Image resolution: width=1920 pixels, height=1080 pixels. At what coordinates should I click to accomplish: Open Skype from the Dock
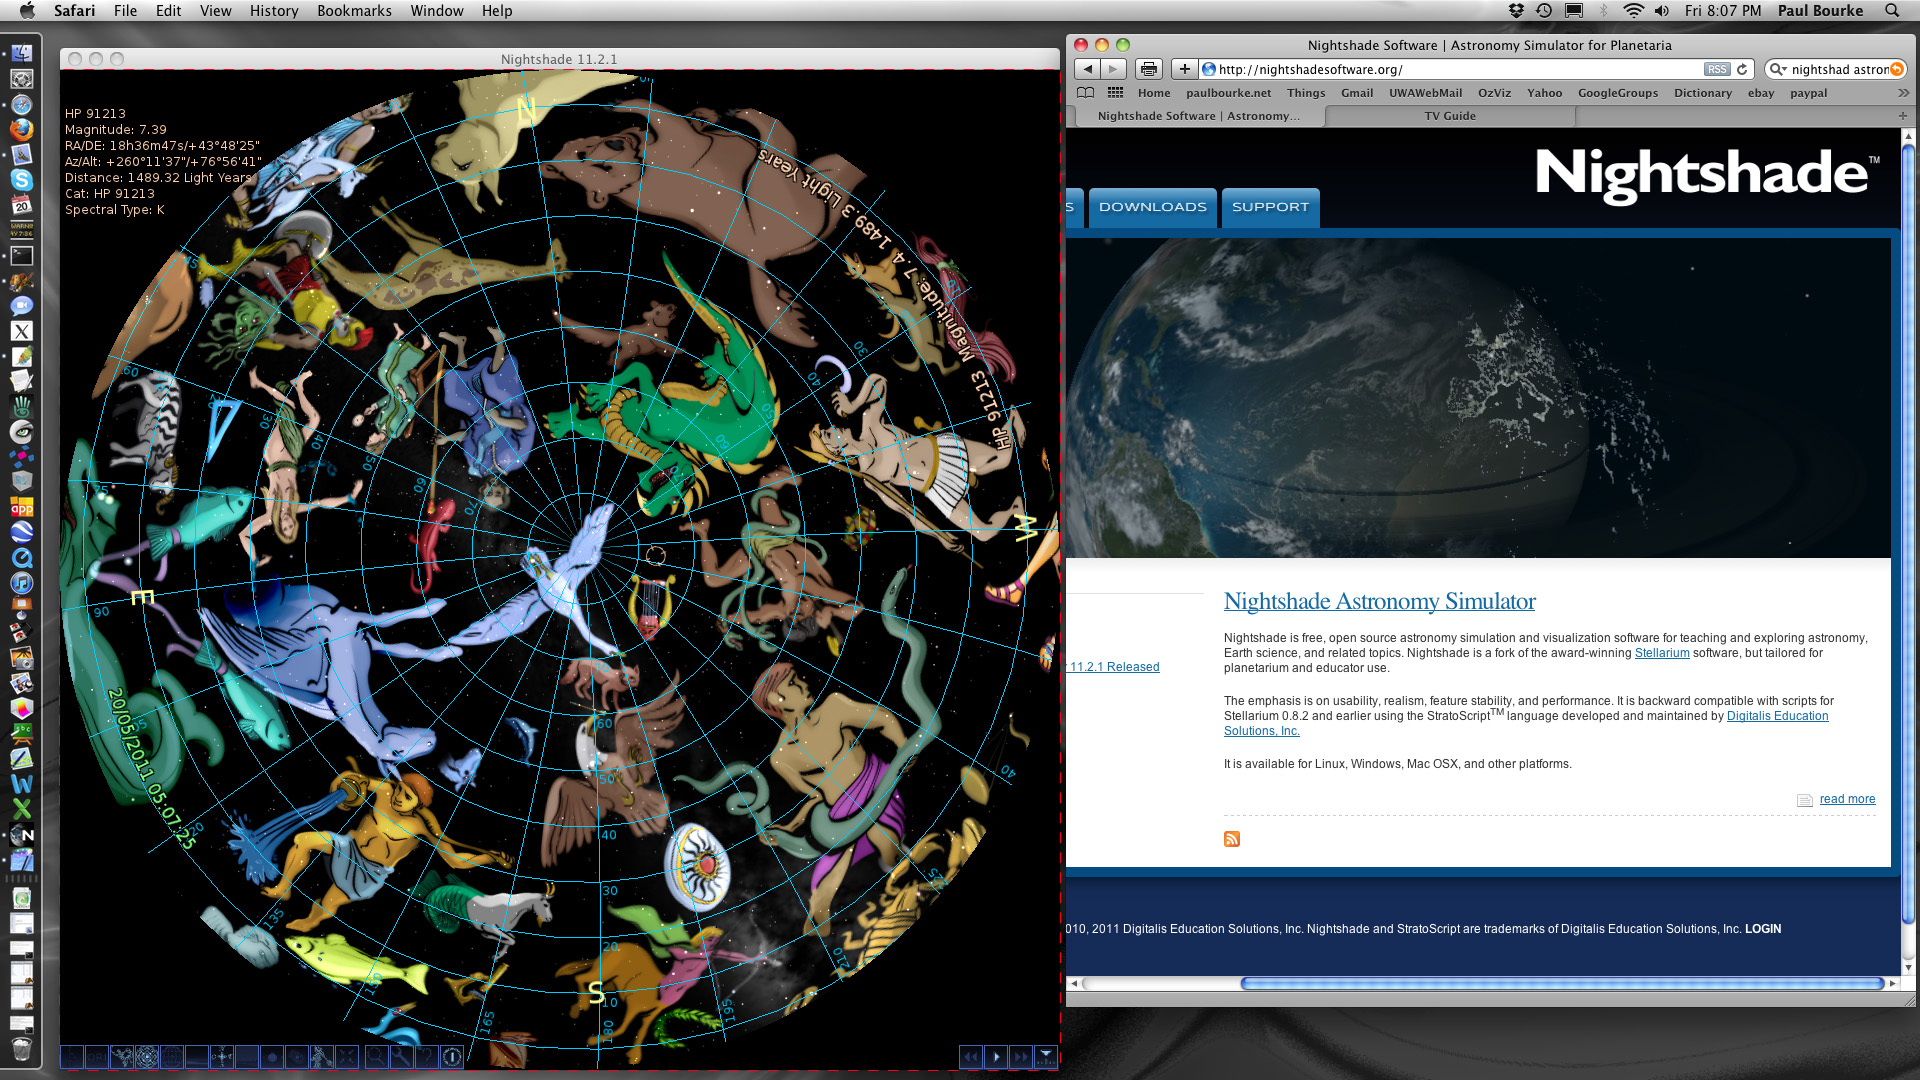(22, 180)
